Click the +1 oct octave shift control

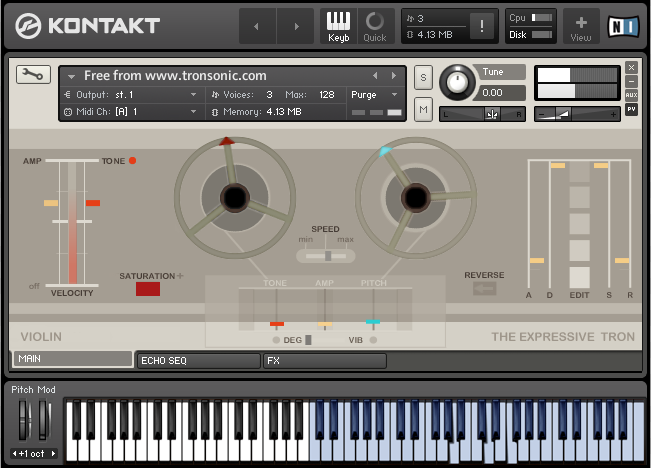point(33,453)
